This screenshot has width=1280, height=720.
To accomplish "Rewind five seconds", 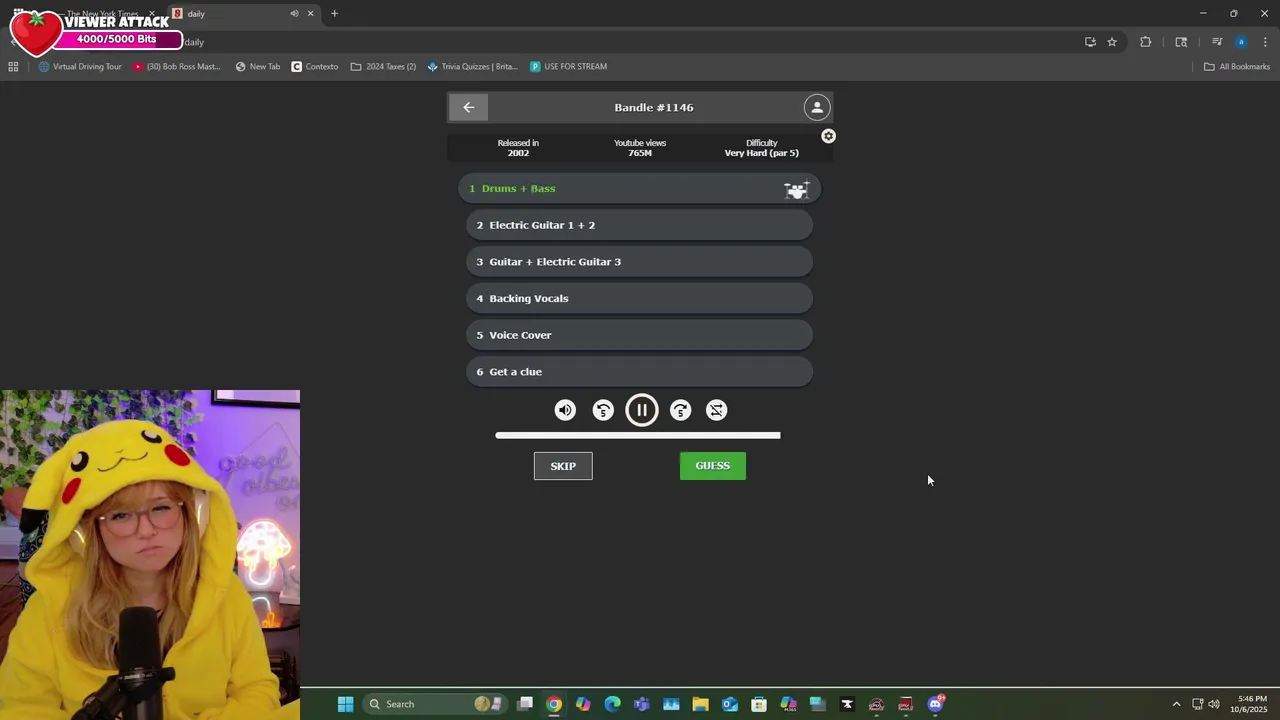I will pos(603,410).
